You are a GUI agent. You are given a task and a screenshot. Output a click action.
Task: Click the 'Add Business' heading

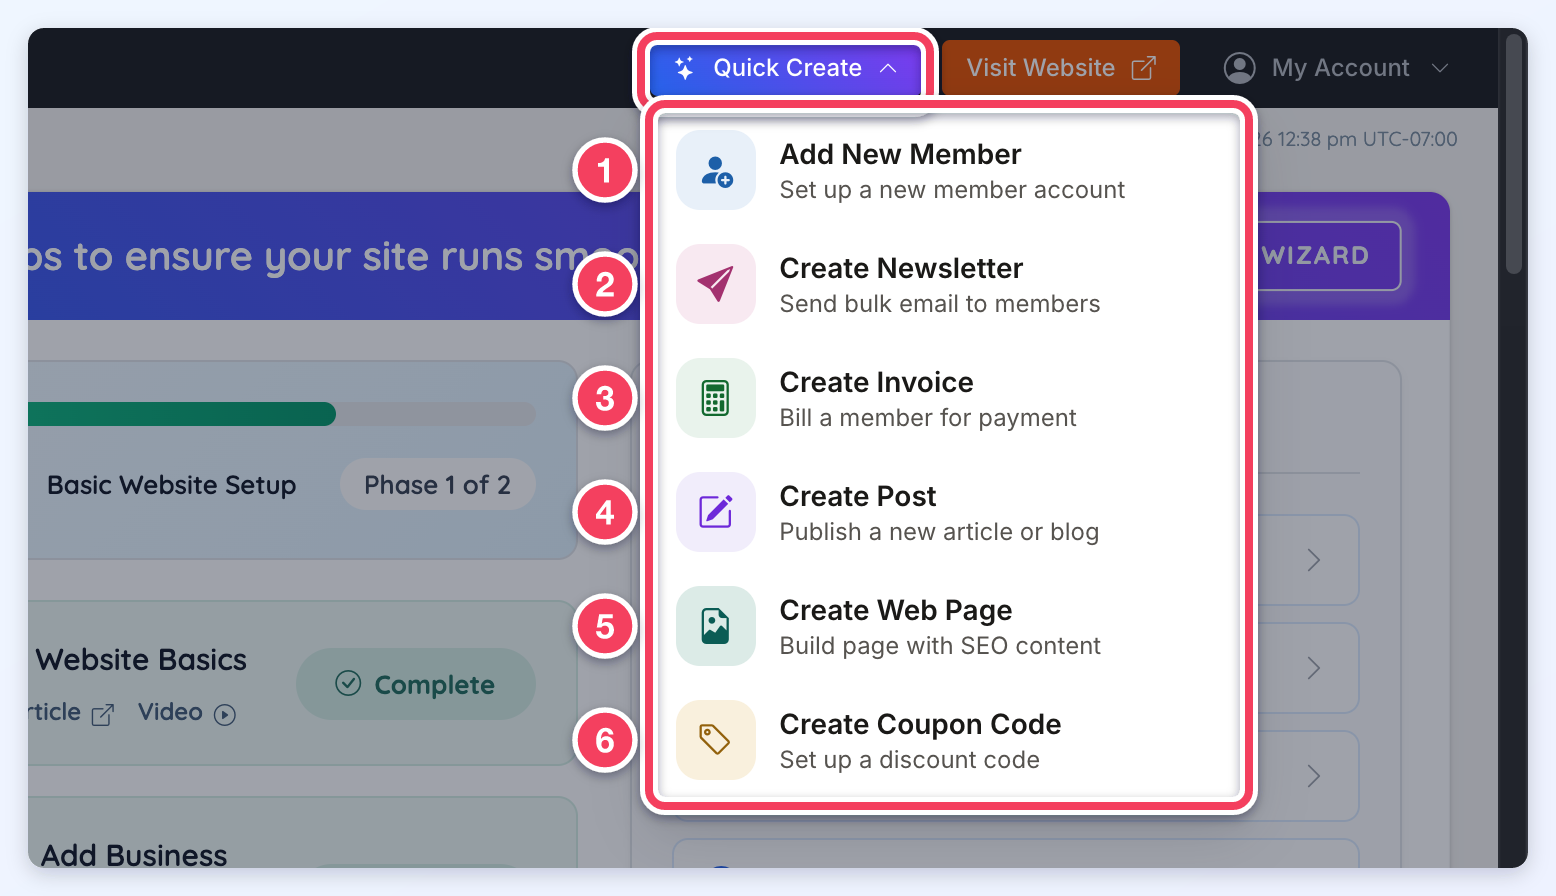point(134,855)
